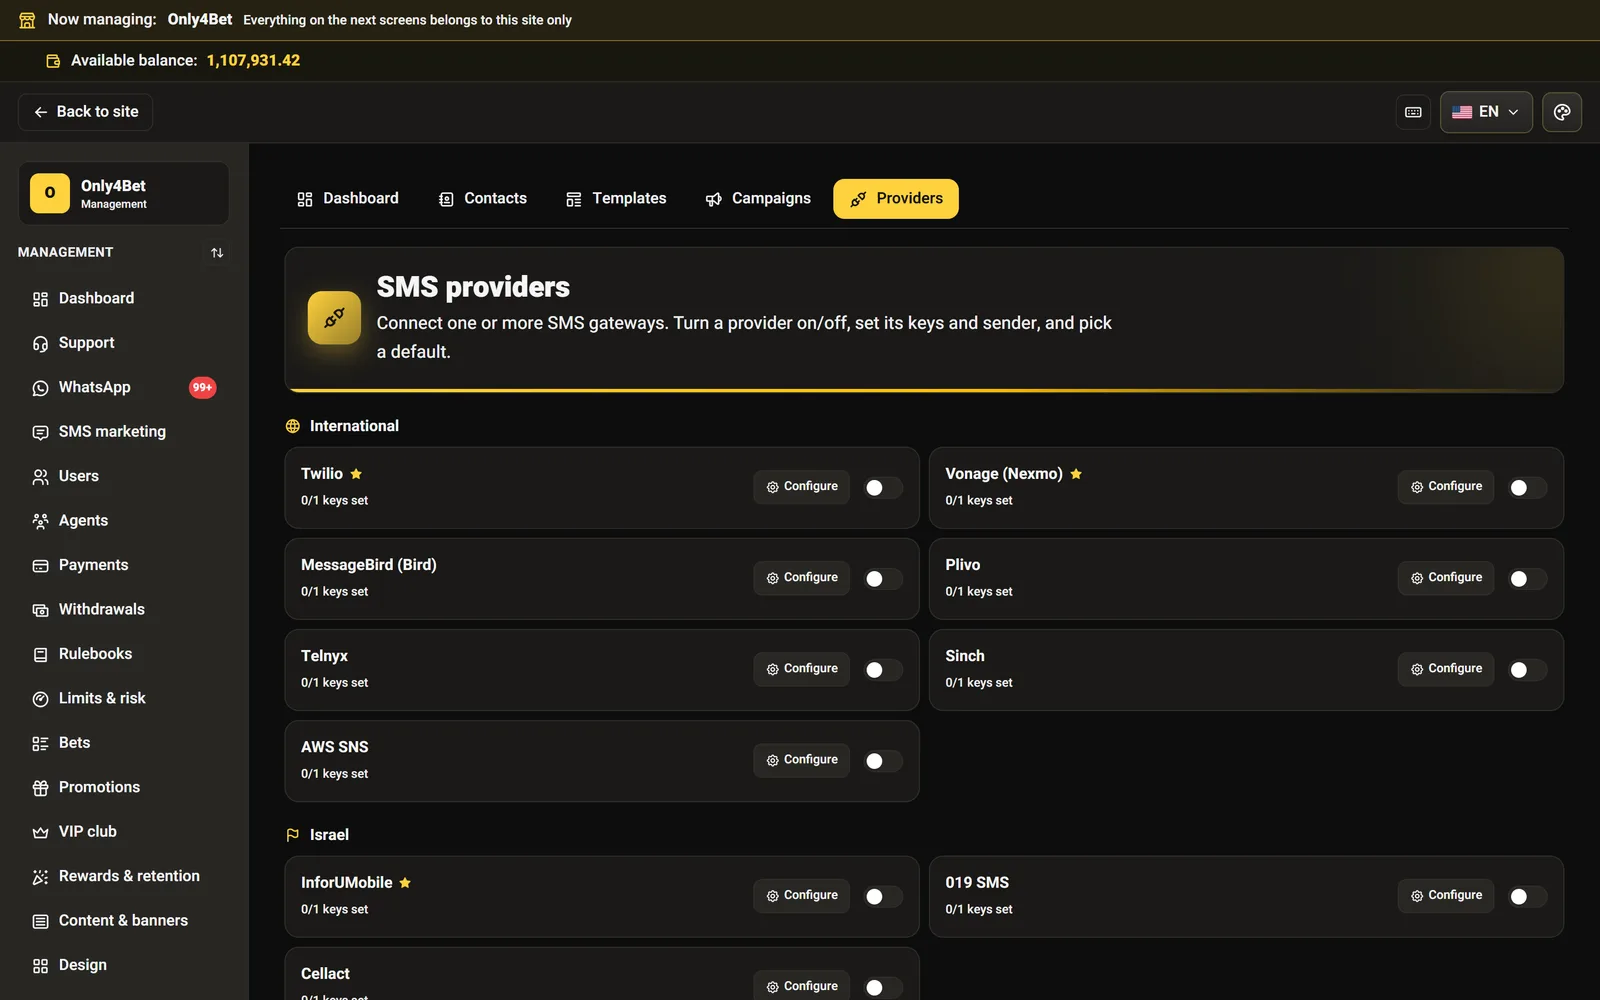
Task: Configure the Sinch provider
Action: click(1446, 669)
